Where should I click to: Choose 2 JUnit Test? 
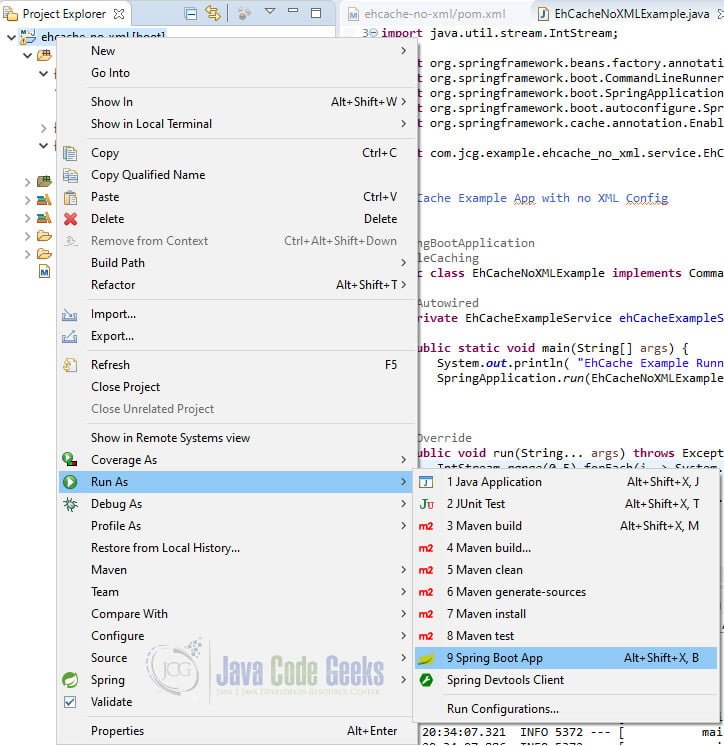pos(566,504)
